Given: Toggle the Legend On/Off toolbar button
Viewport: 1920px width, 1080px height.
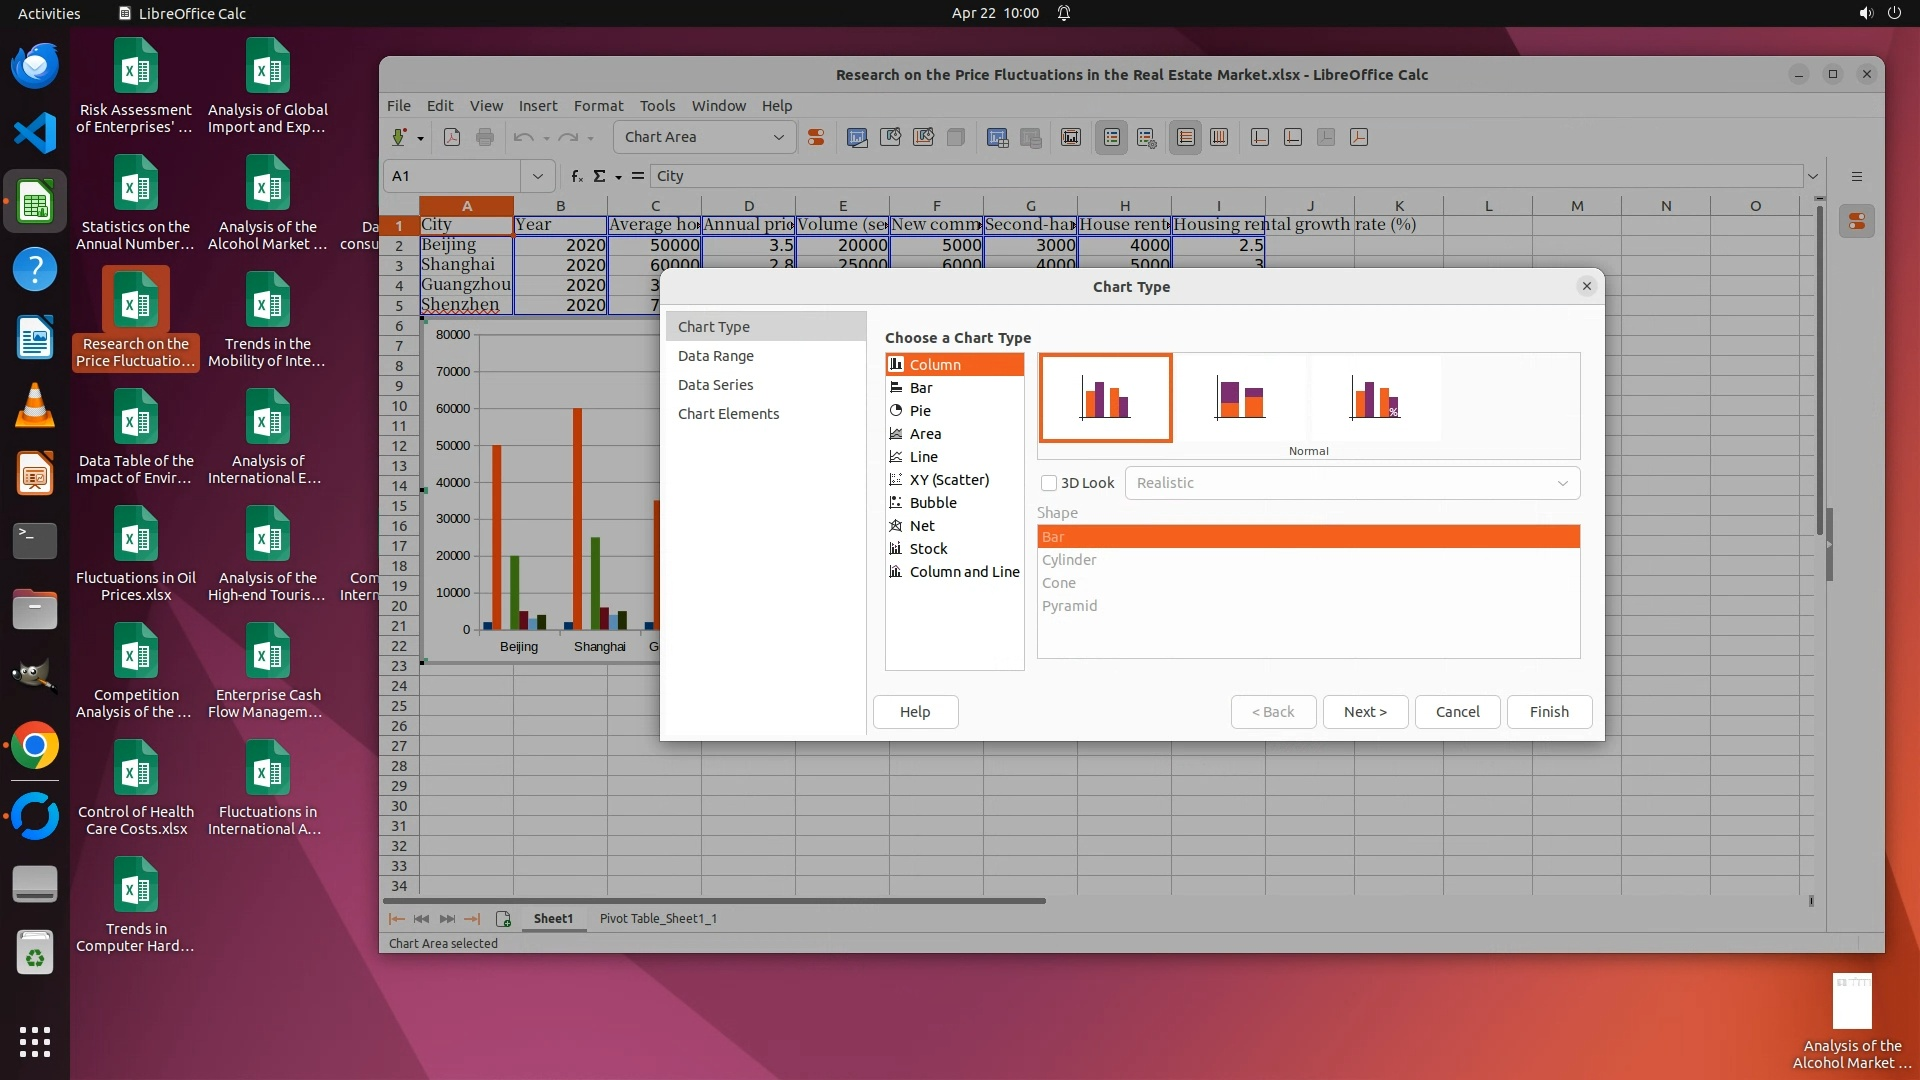Looking at the screenshot, I should click(1112, 138).
